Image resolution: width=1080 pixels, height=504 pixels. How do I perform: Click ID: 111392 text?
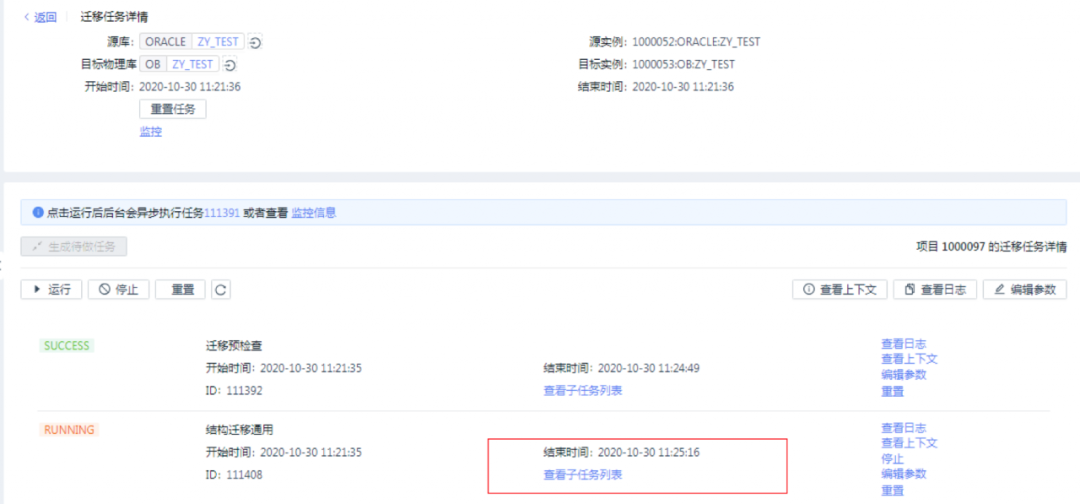(x=234, y=390)
